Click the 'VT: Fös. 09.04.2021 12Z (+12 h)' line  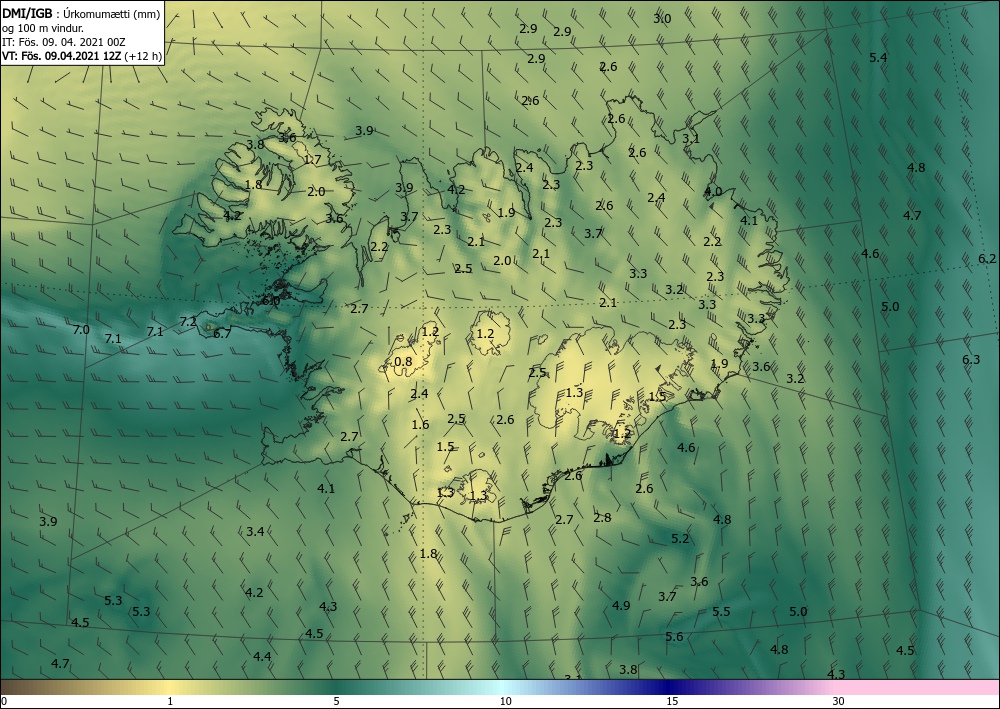pyautogui.click(x=82, y=56)
